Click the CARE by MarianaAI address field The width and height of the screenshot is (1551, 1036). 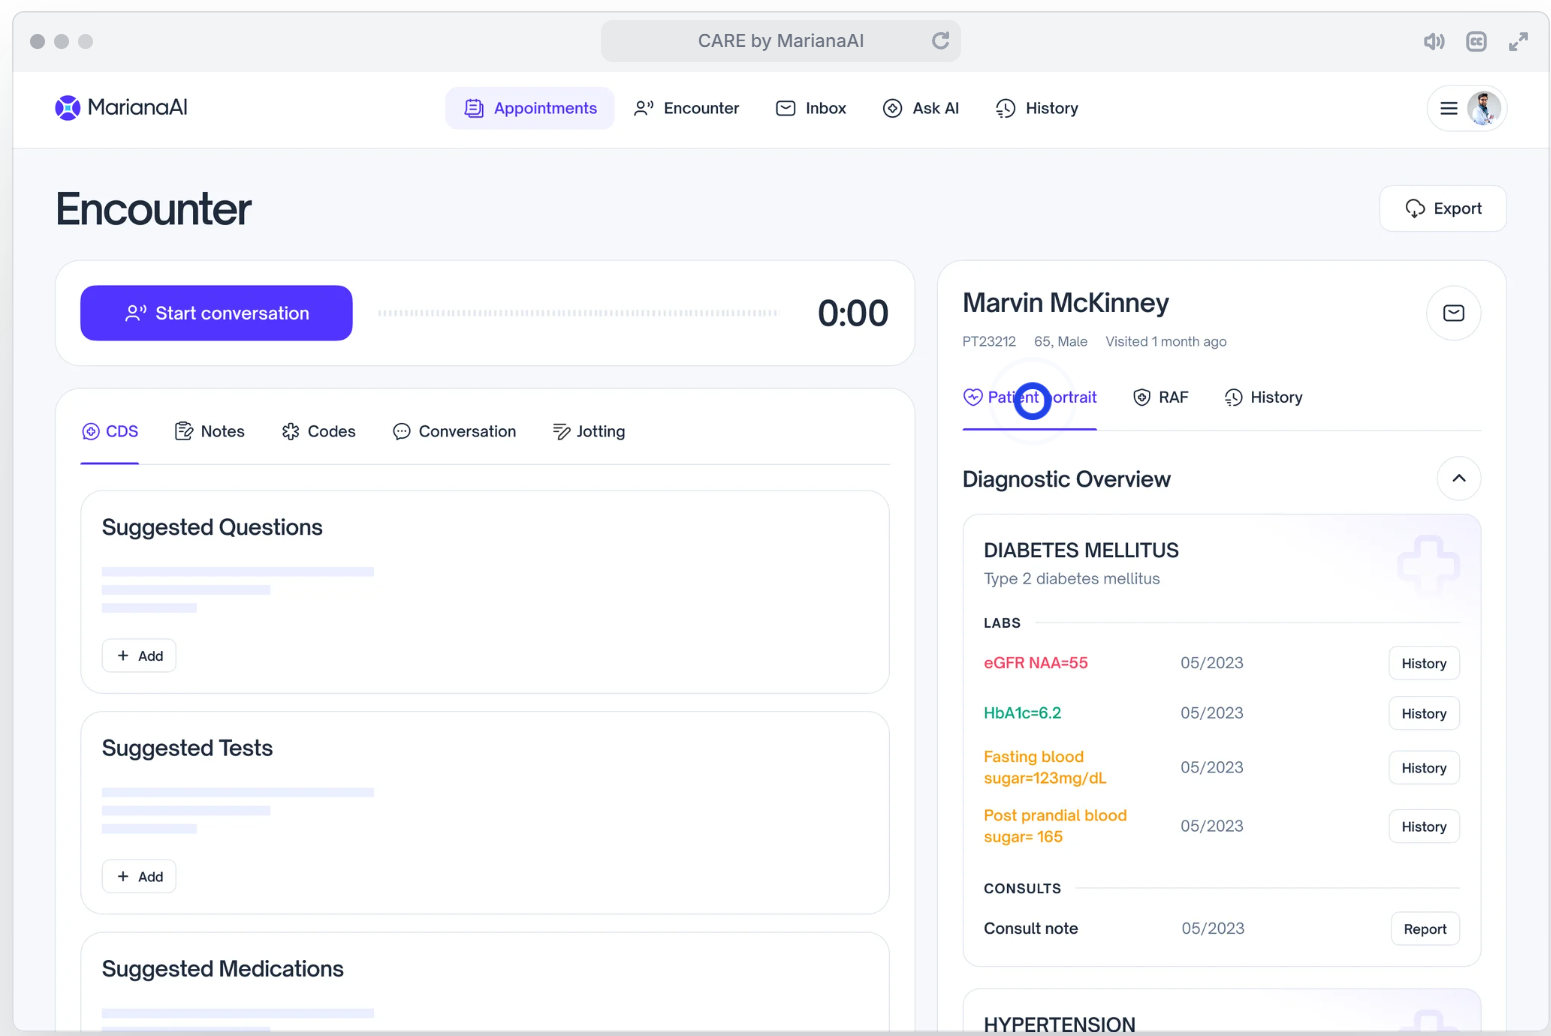(x=781, y=41)
